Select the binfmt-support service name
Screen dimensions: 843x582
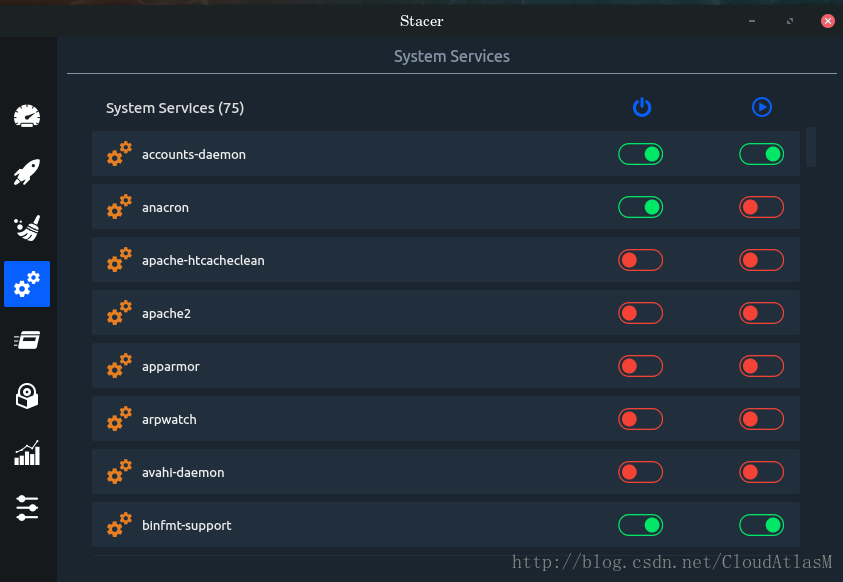point(187,526)
